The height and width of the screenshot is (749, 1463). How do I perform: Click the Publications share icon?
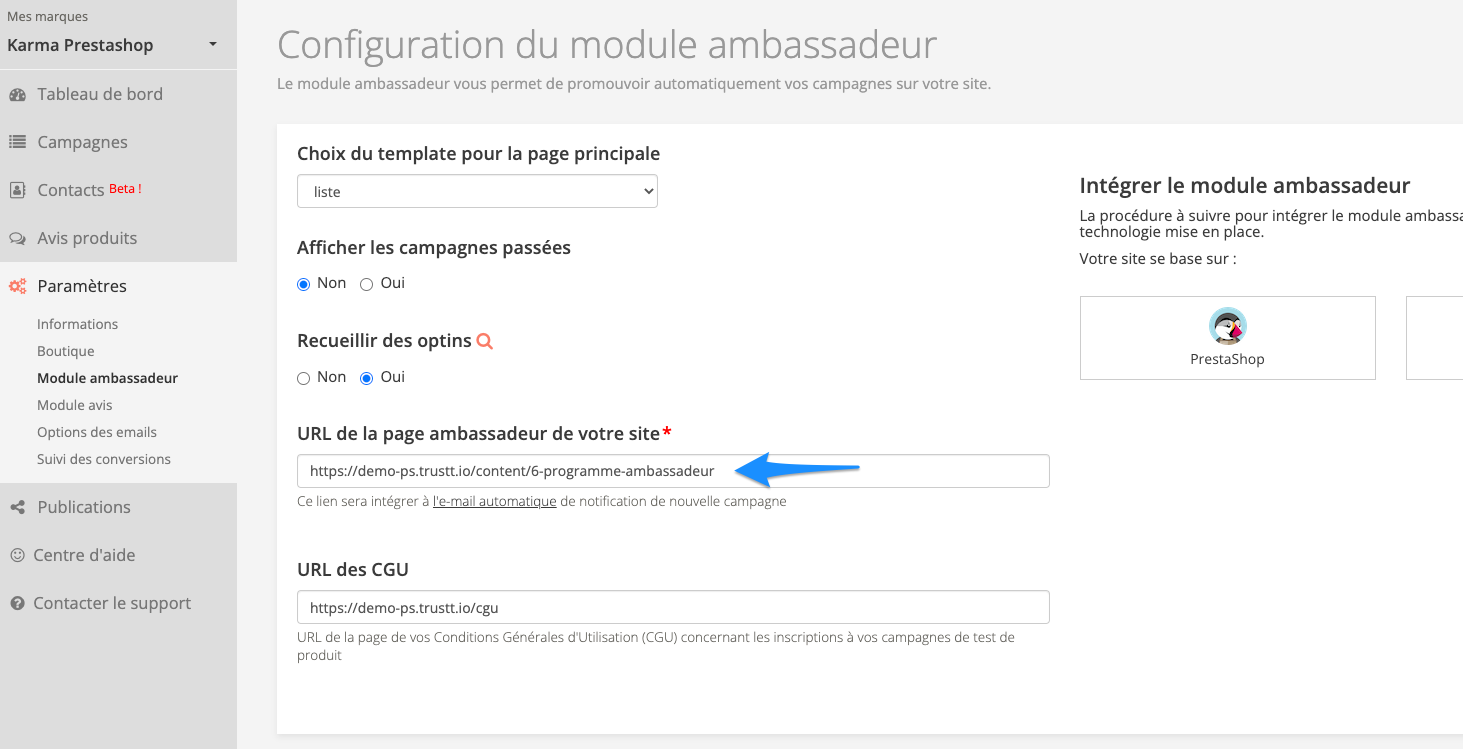point(17,508)
